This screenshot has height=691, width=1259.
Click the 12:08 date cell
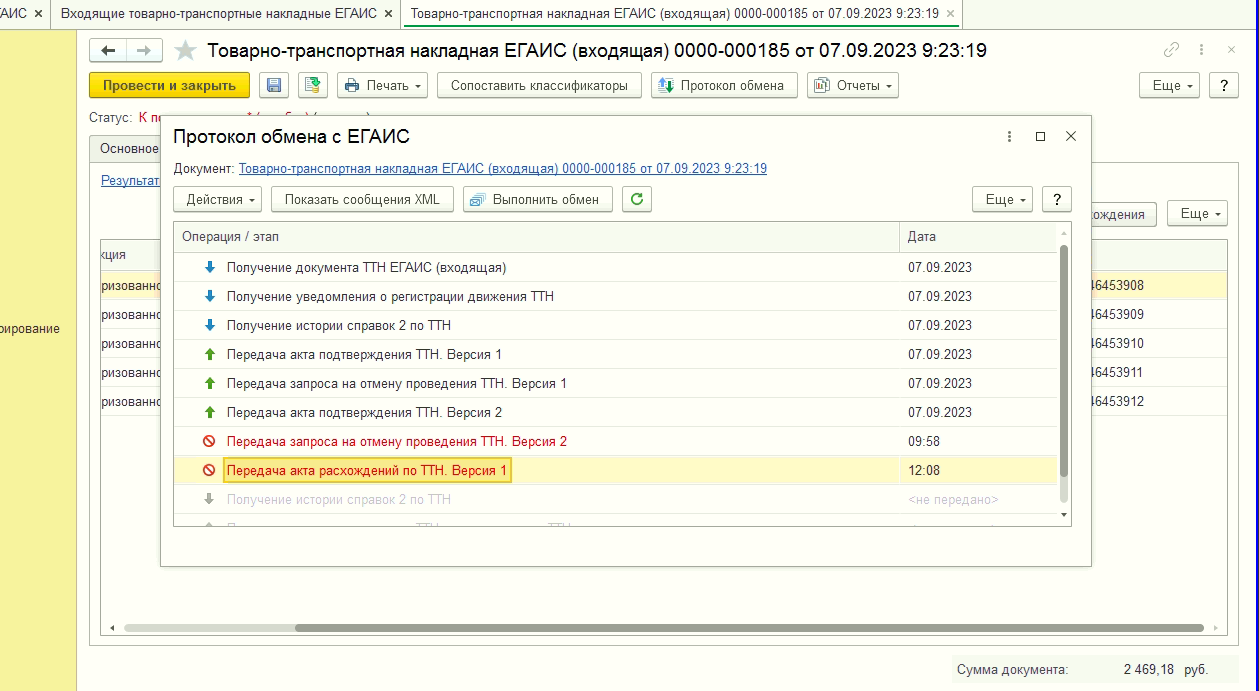(978, 470)
